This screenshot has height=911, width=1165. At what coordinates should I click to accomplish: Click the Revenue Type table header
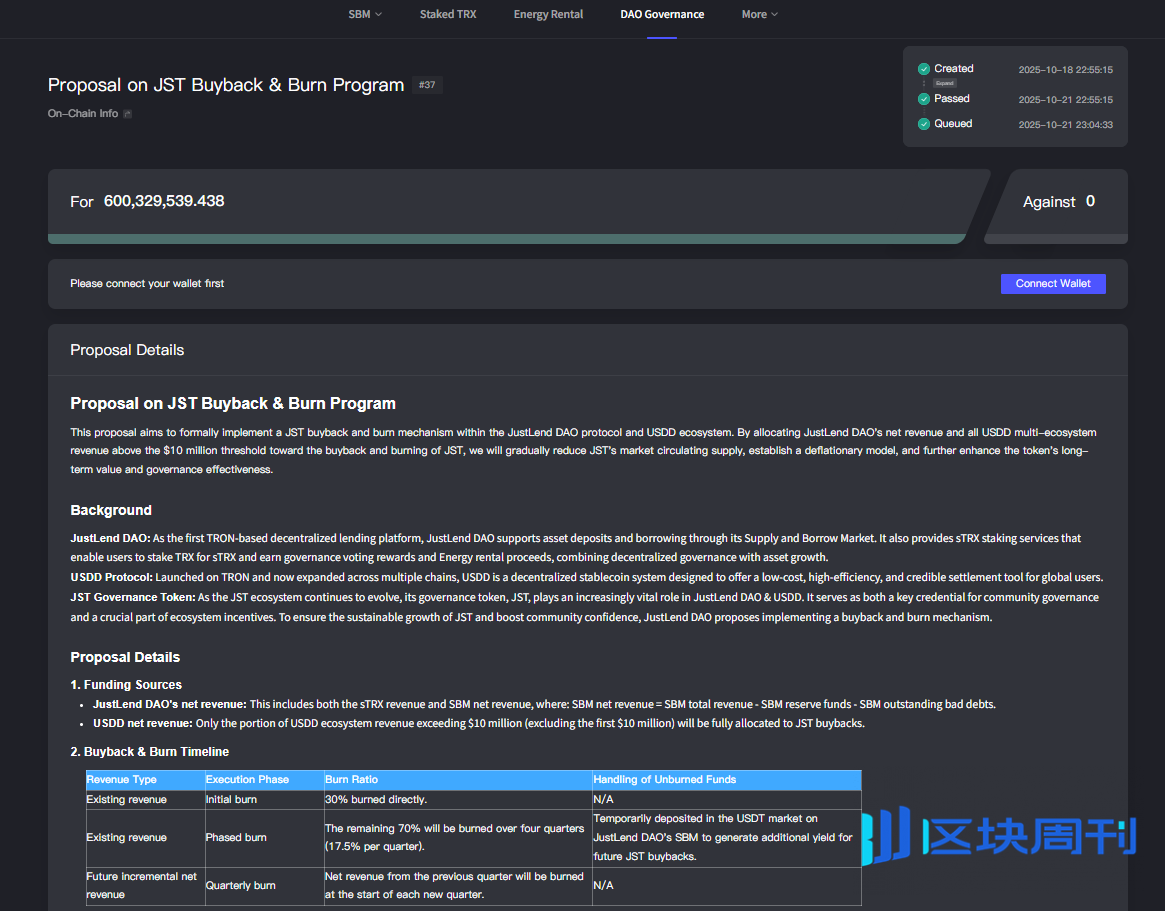[121, 779]
